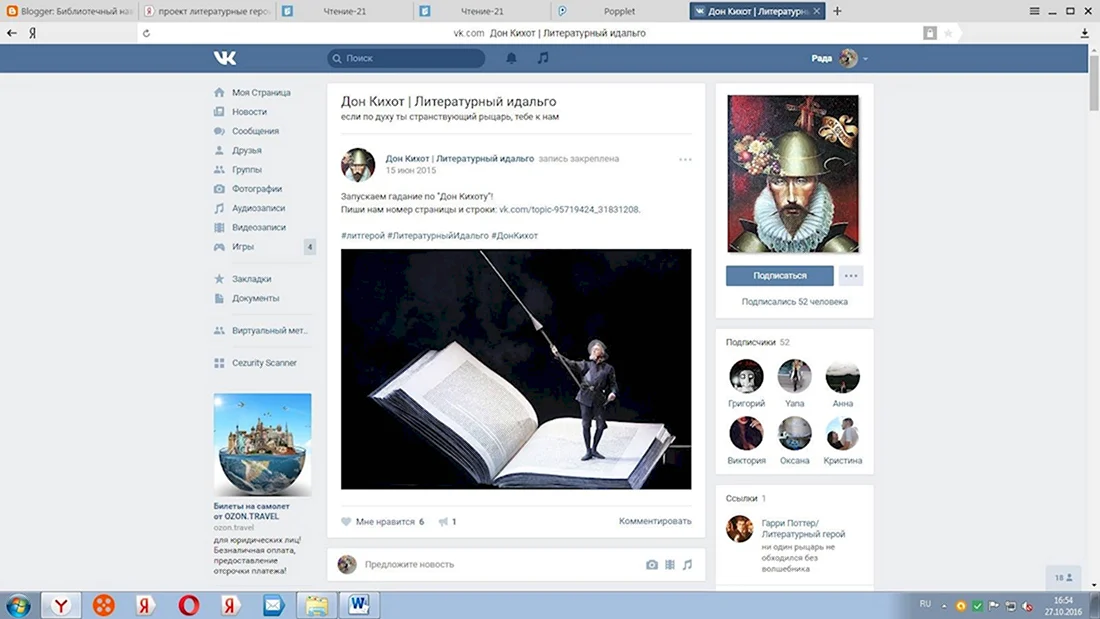Click the RU language indicator in tray
This screenshot has height=619, width=1100.
pos(925,604)
